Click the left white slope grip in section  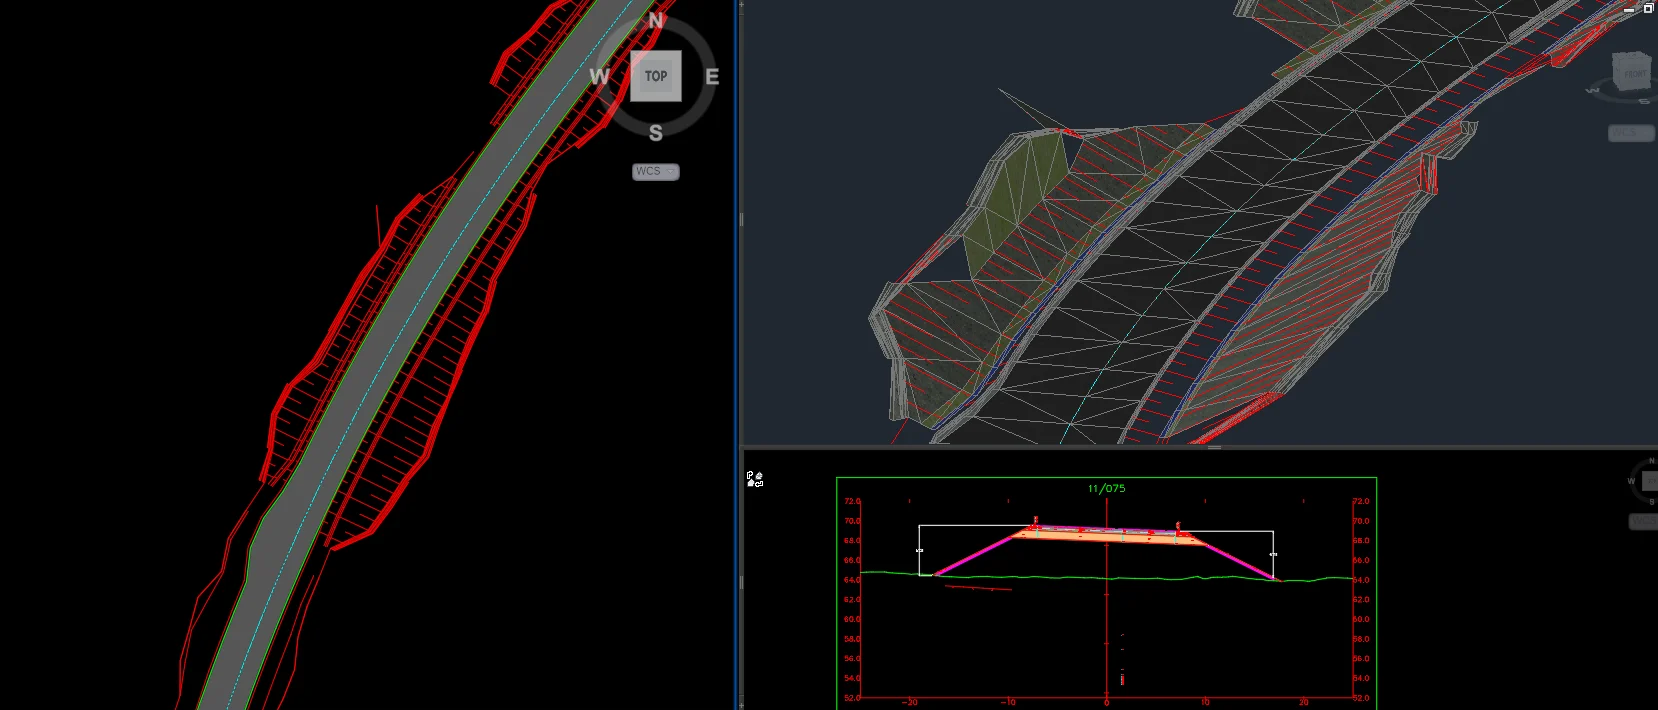919,551
